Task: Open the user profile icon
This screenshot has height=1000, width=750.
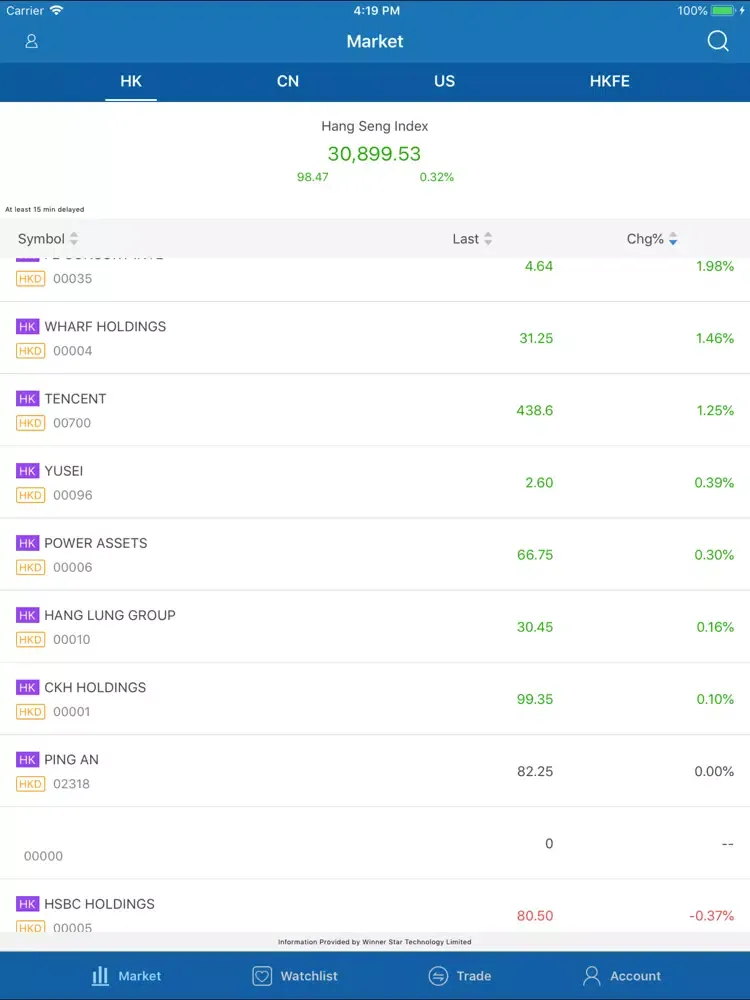Action: click(31, 41)
